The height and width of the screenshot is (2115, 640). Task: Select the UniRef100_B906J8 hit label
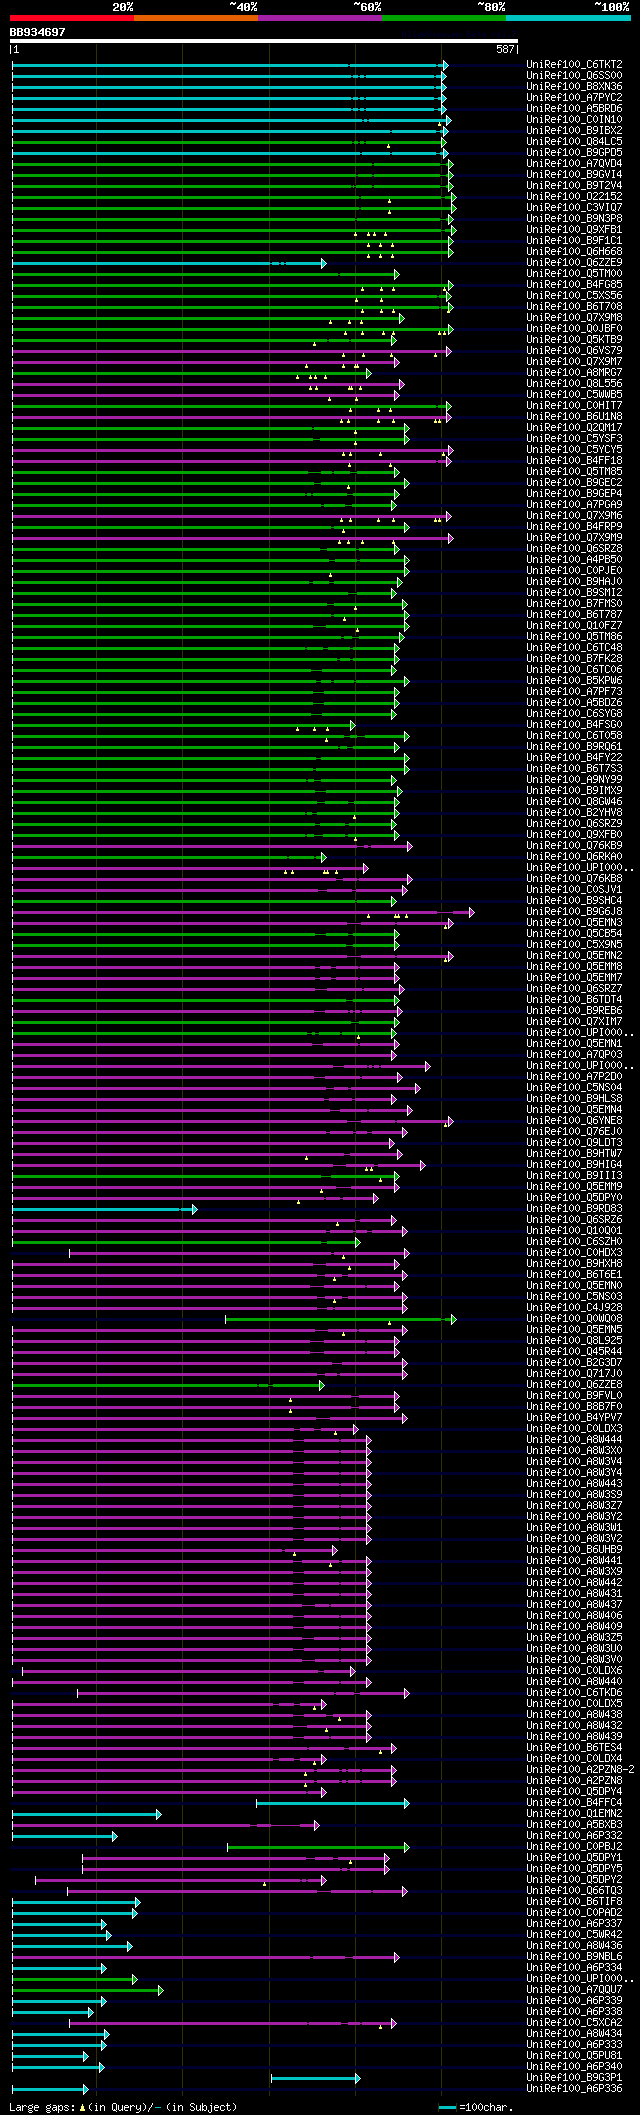pyautogui.click(x=574, y=912)
